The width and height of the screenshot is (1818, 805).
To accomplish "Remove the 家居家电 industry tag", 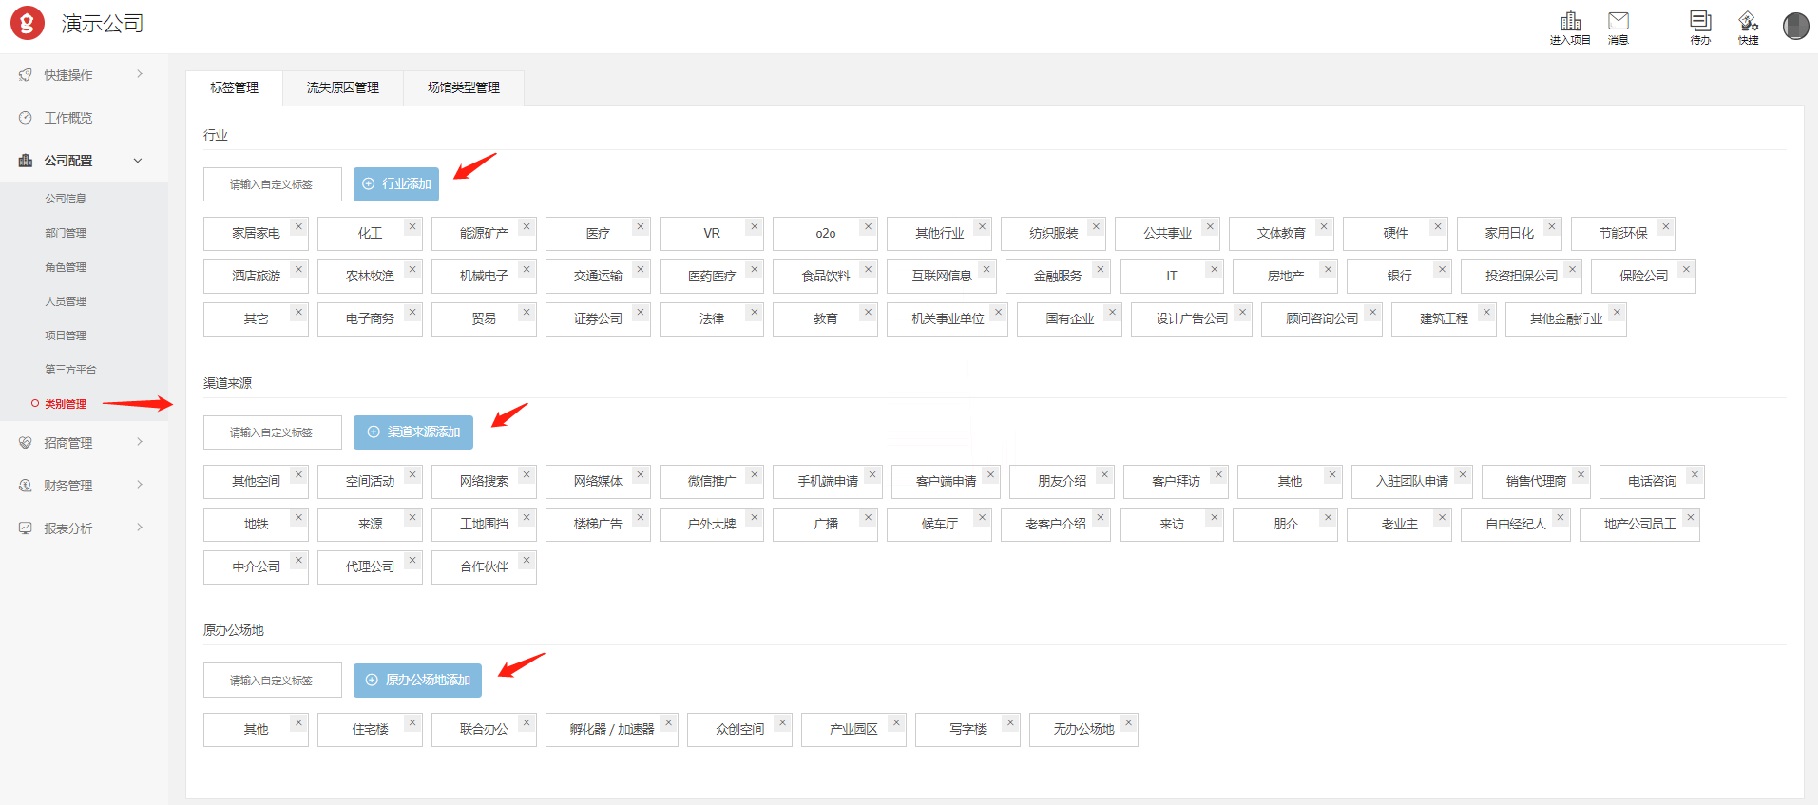I will point(298,227).
